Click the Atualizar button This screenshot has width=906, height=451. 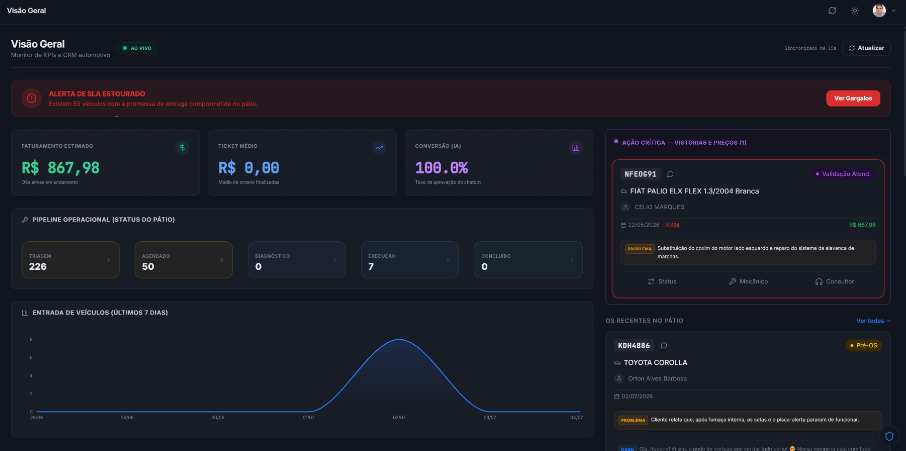866,48
